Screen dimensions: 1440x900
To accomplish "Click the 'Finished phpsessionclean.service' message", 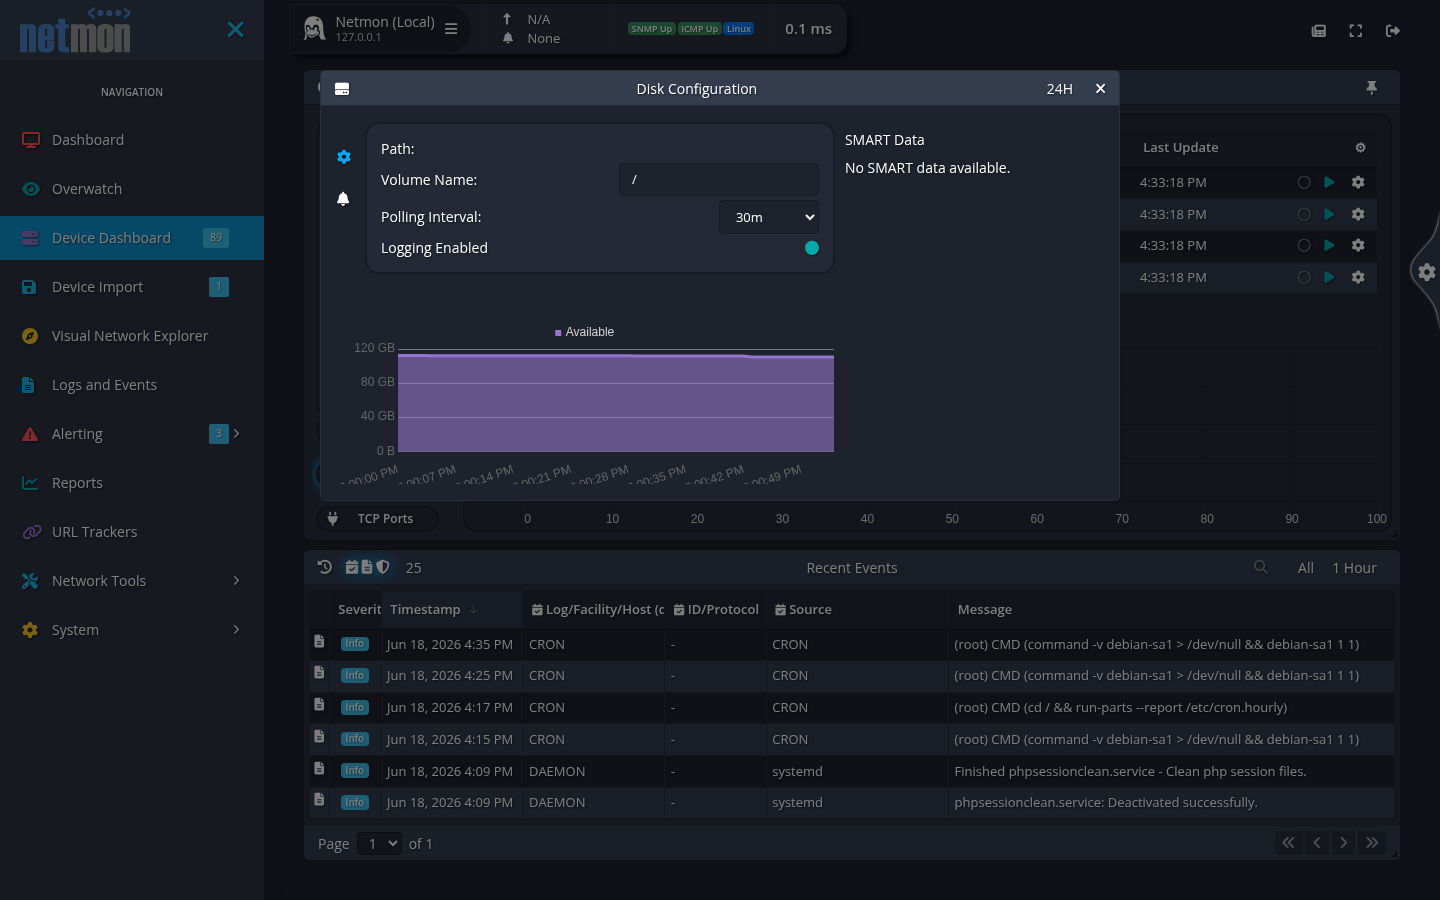I will point(1130,771).
